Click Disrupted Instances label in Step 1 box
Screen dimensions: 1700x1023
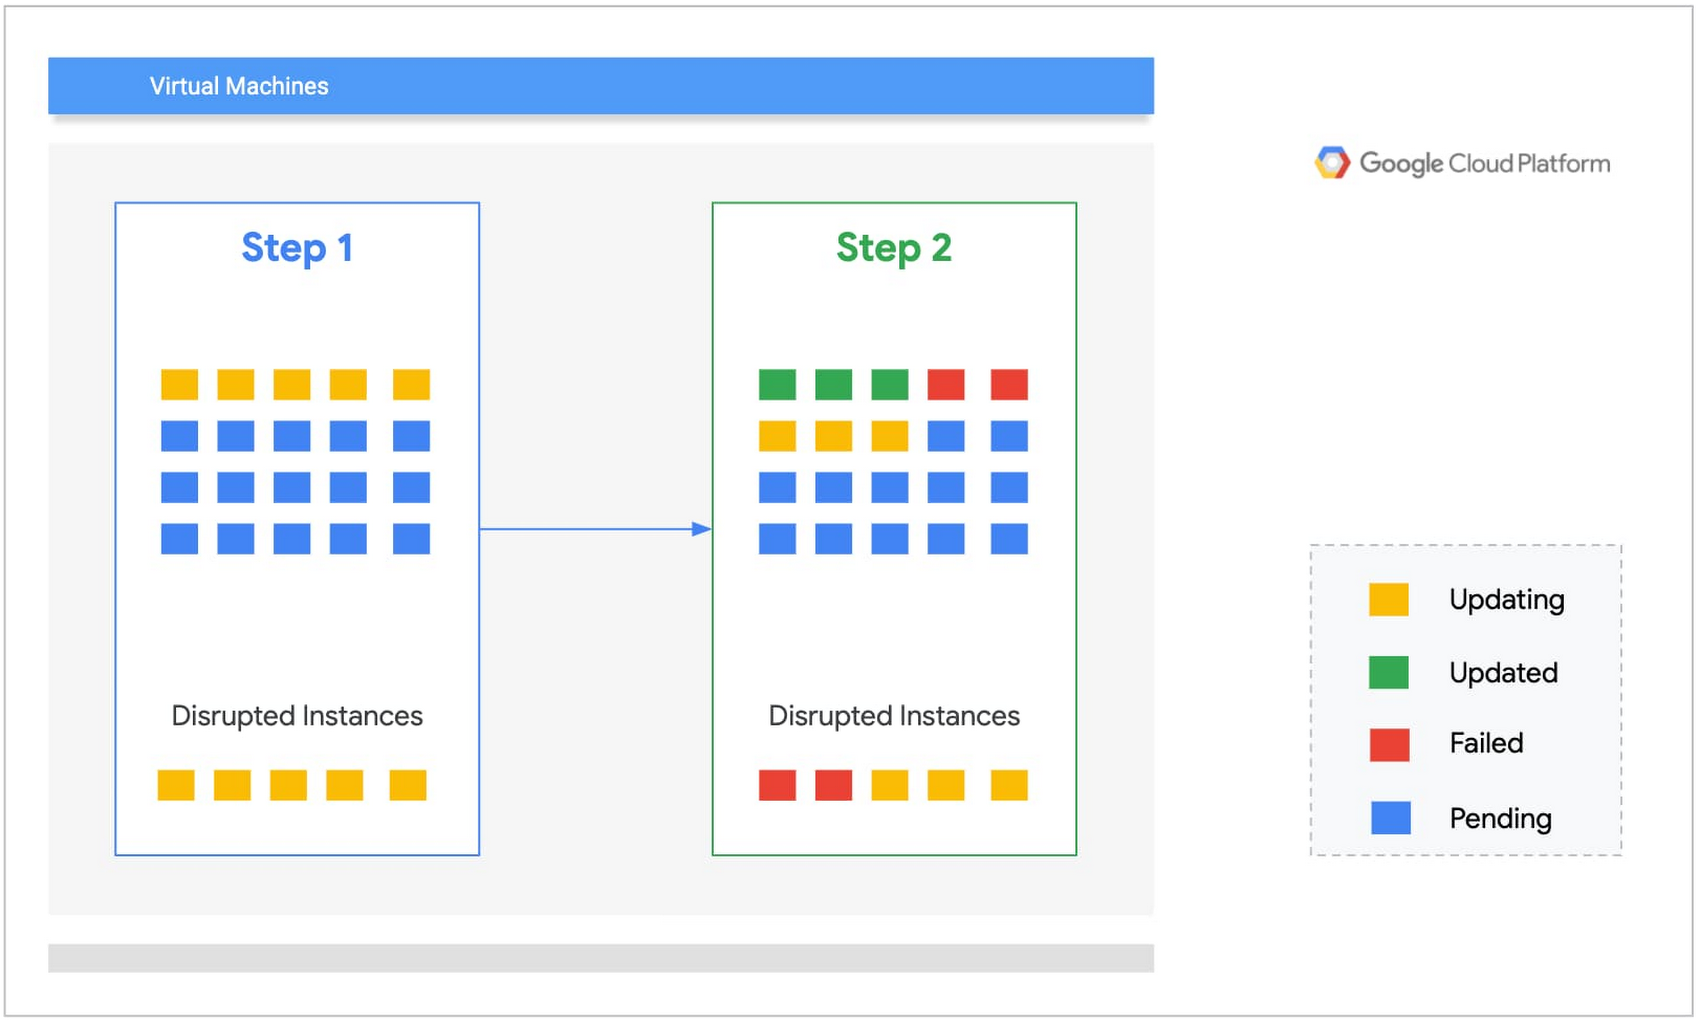click(x=297, y=716)
